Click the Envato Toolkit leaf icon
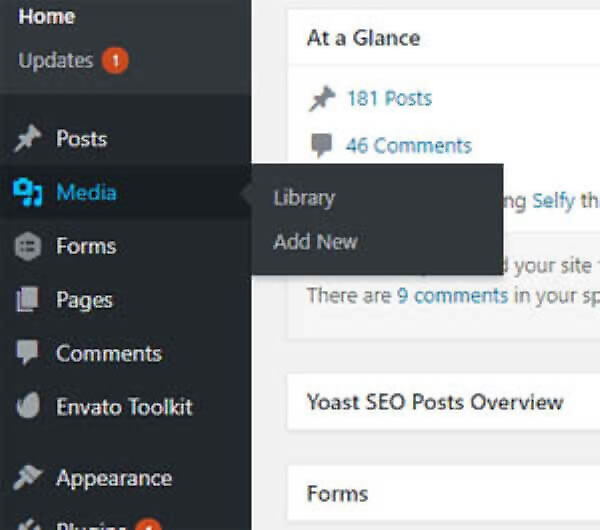 27,407
